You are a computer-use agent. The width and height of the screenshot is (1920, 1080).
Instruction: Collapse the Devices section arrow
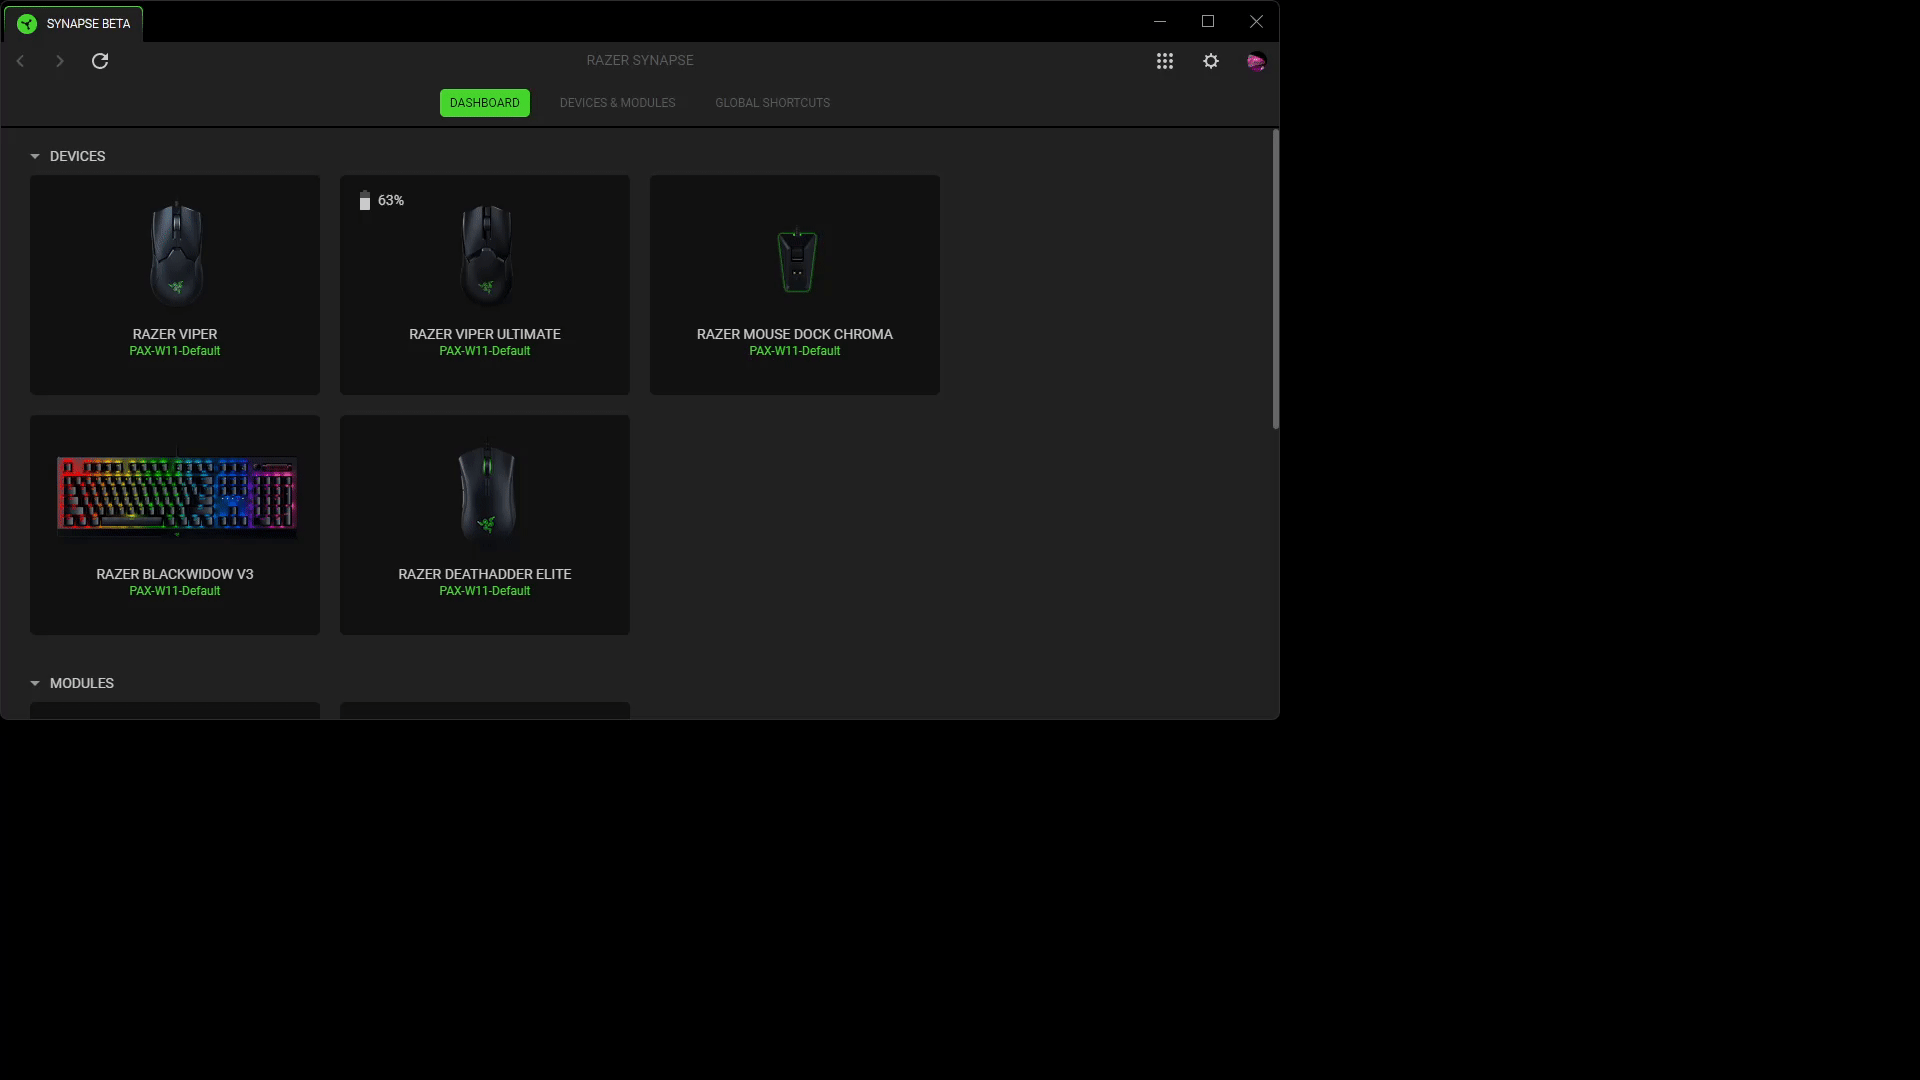35,157
